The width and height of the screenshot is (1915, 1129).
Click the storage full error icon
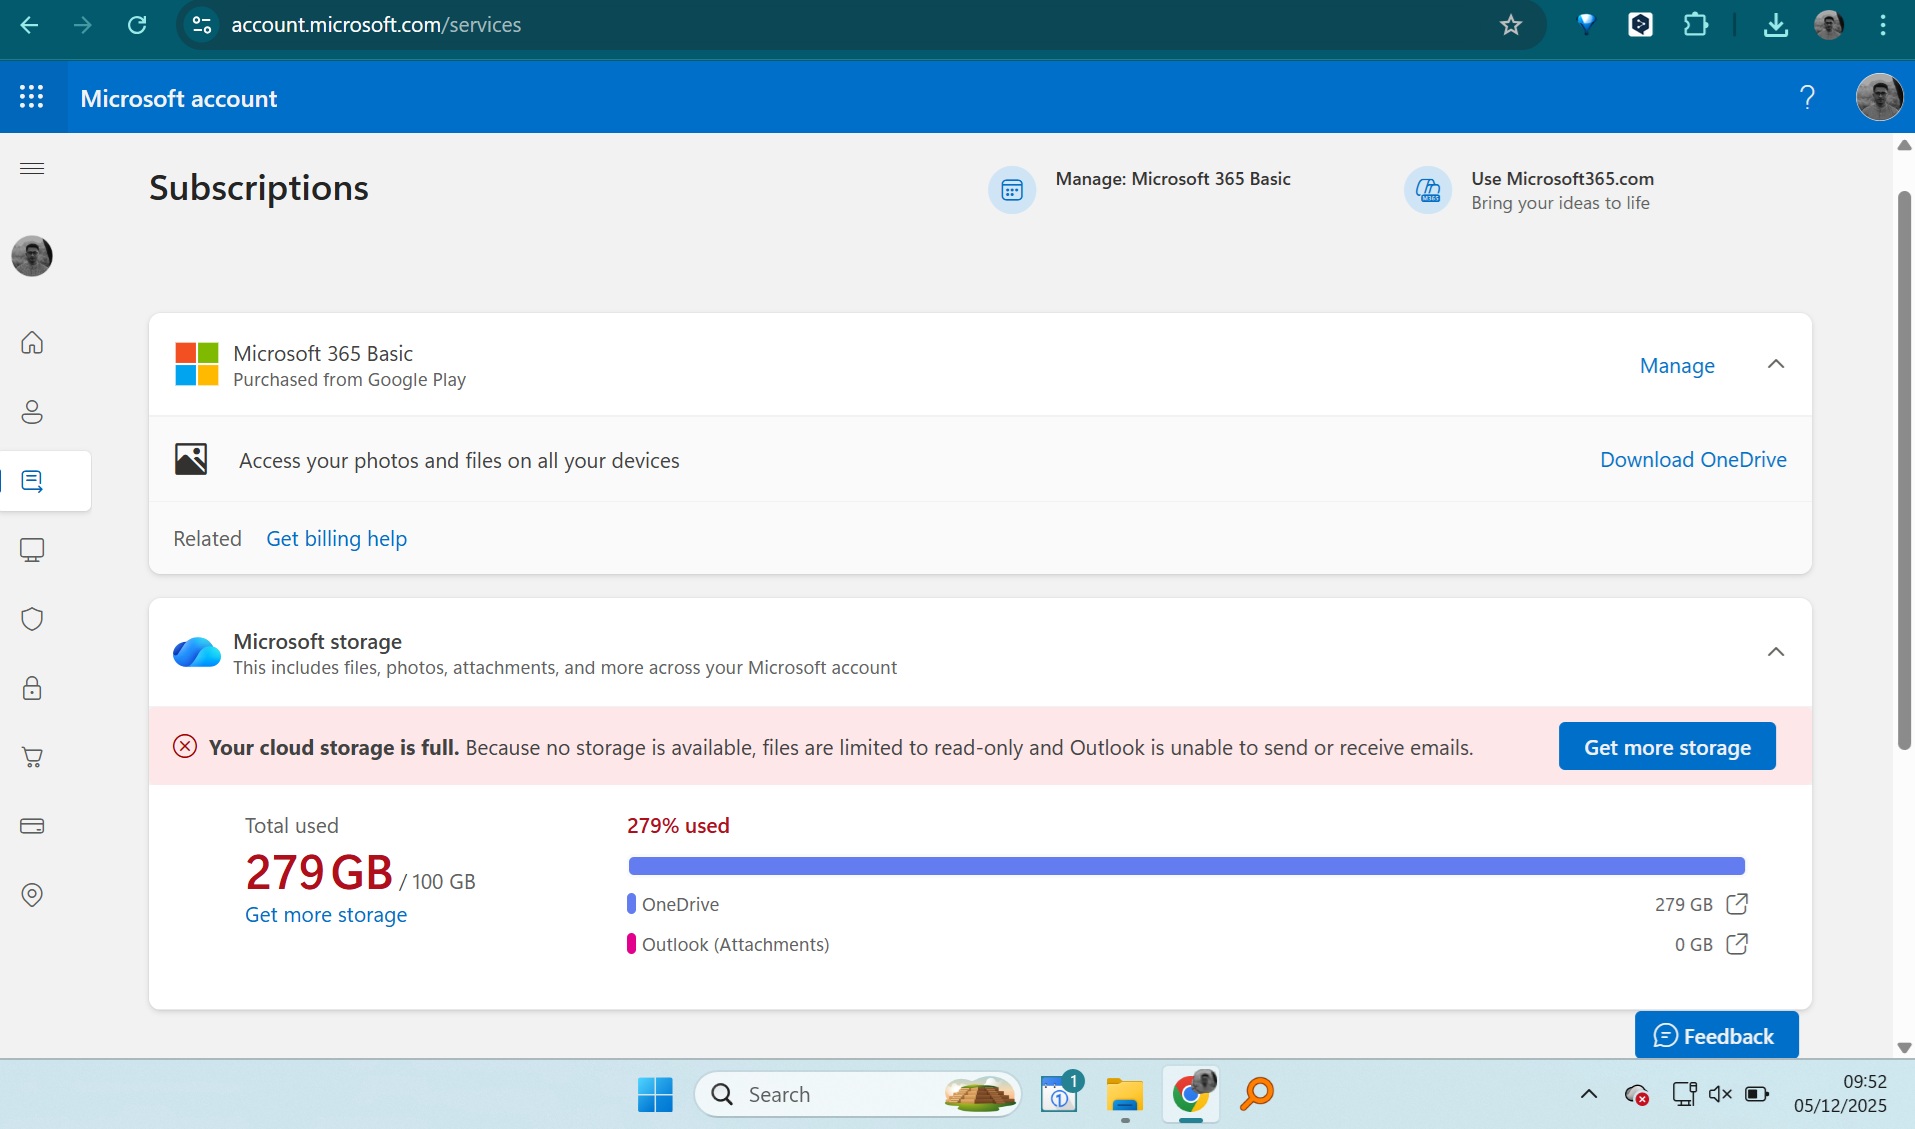pyautogui.click(x=185, y=747)
